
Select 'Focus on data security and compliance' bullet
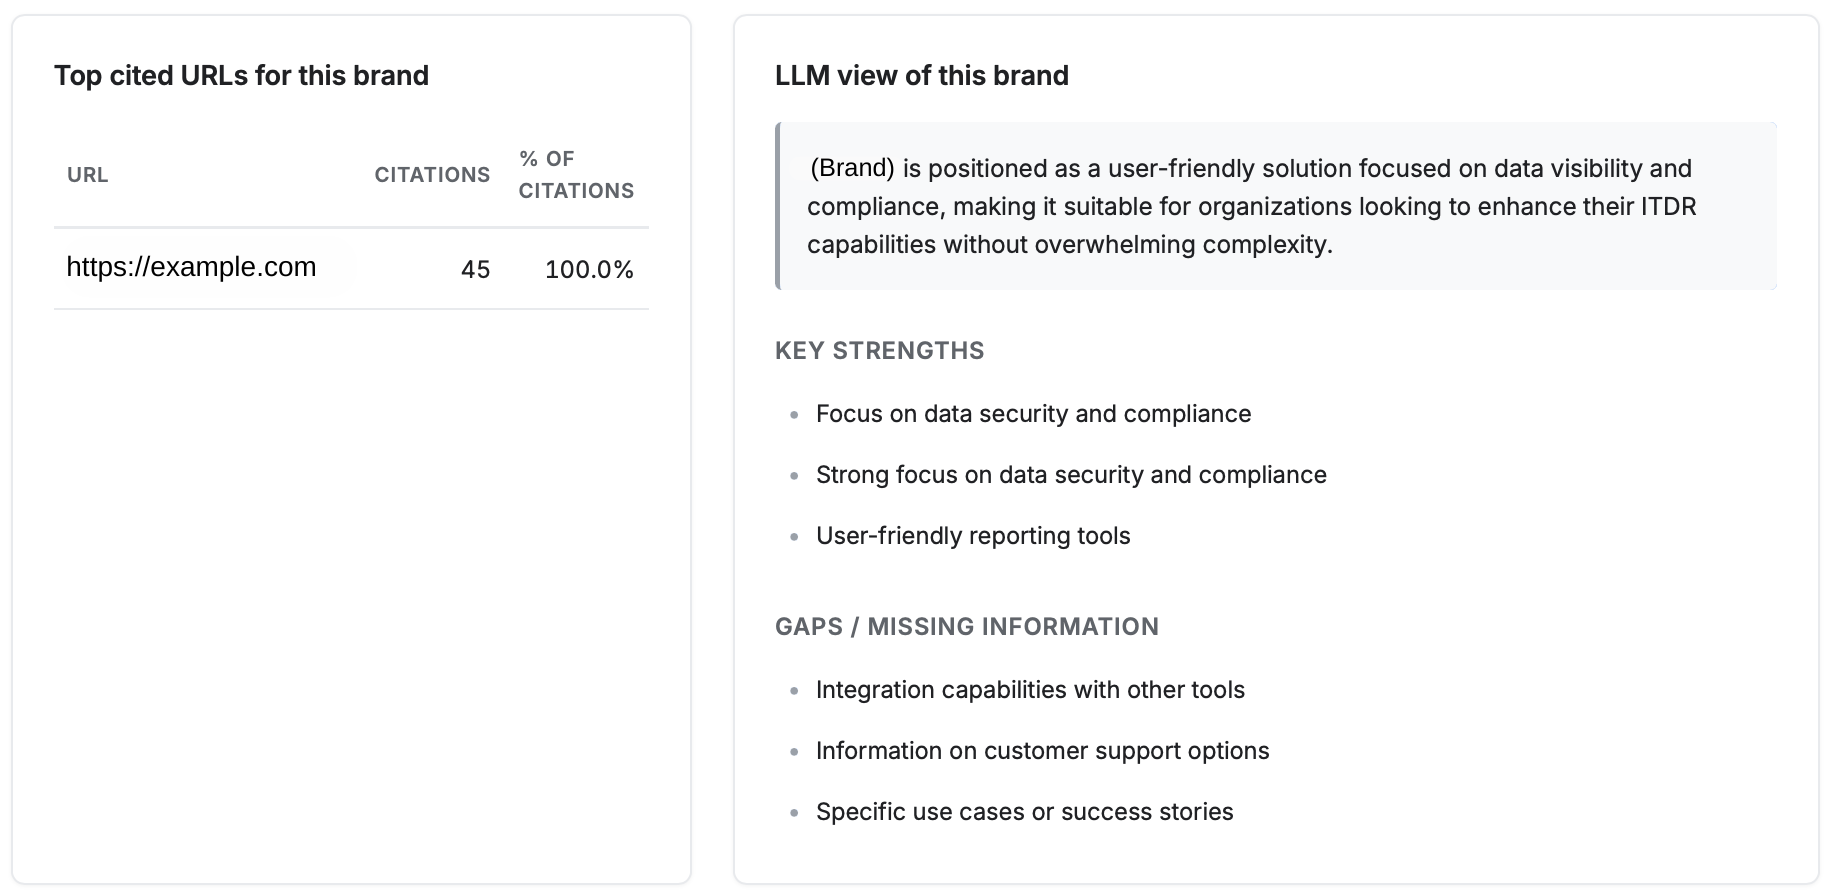point(1033,413)
